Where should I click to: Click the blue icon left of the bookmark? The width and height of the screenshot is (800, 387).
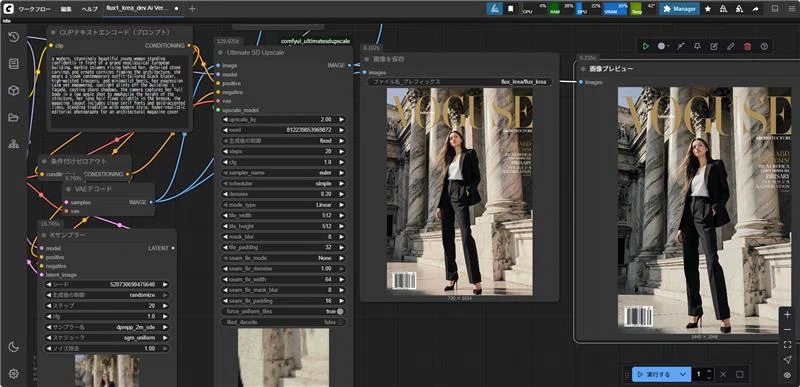click(x=494, y=9)
